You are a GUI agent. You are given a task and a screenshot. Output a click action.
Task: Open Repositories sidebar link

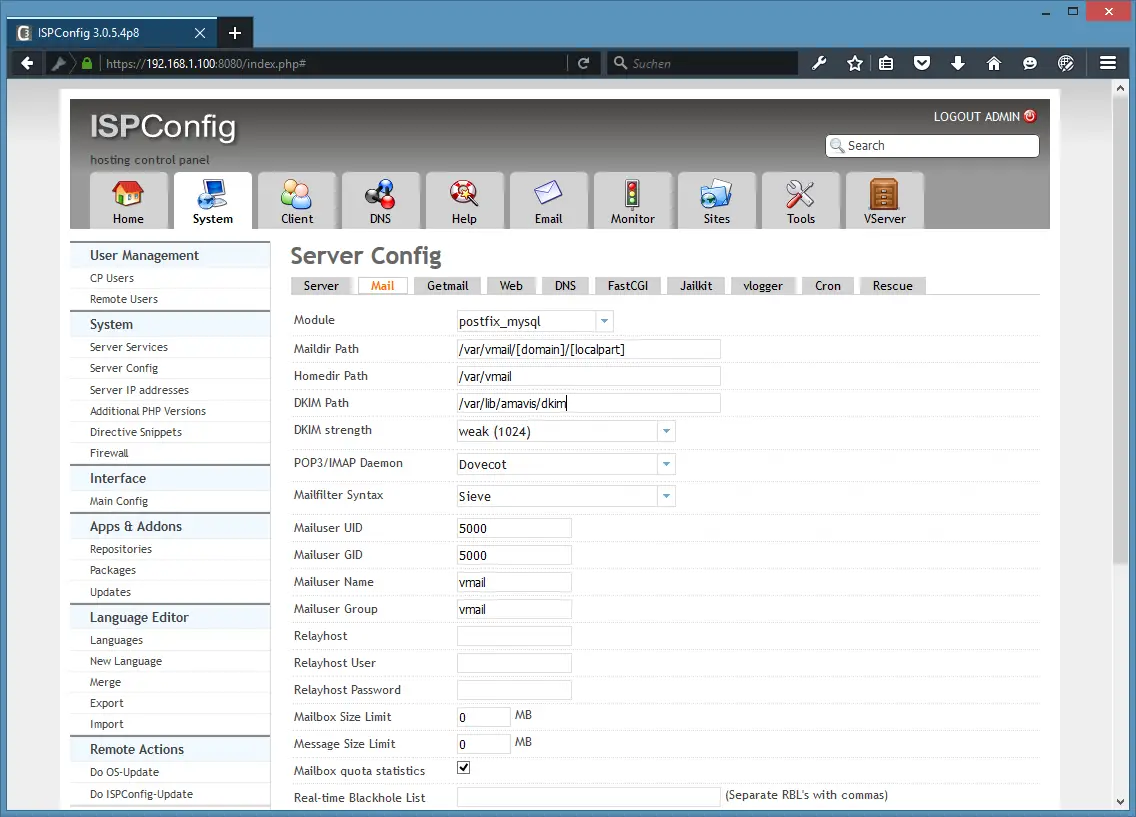click(121, 549)
